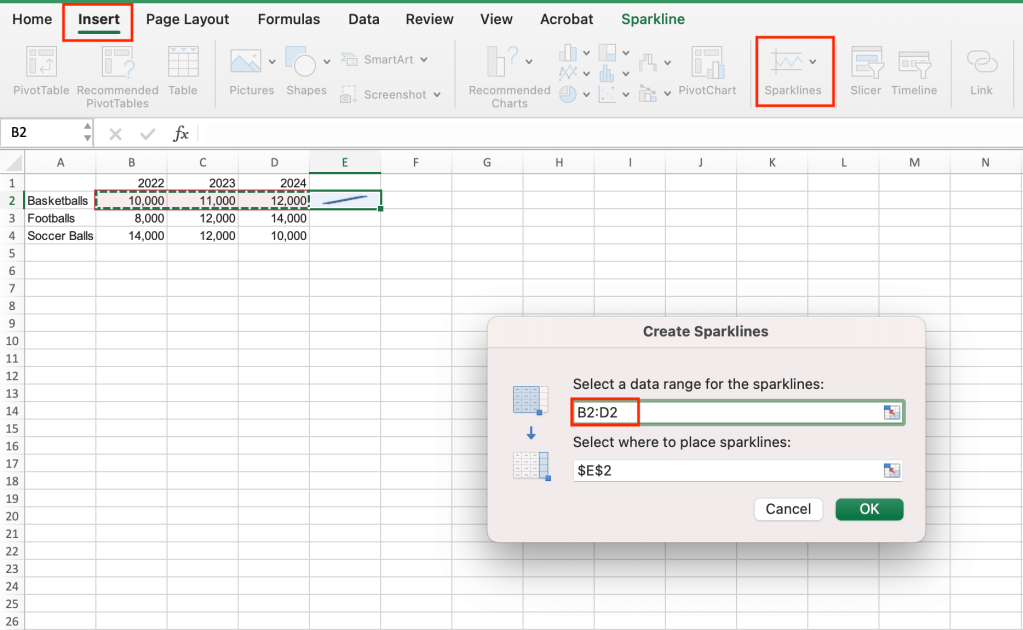
Task: Confirm formula bar entry with checkmark
Action: point(148,134)
